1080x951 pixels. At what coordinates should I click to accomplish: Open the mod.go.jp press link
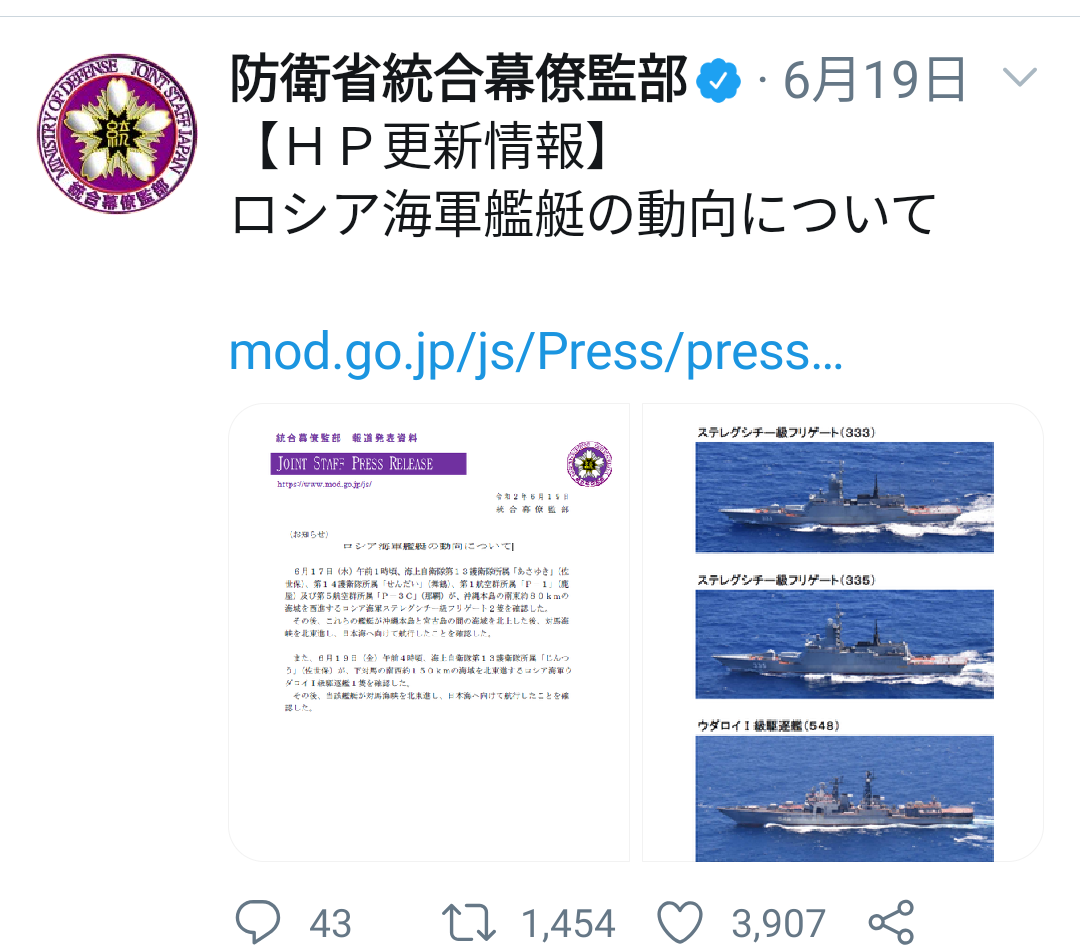(x=535, y=352)
